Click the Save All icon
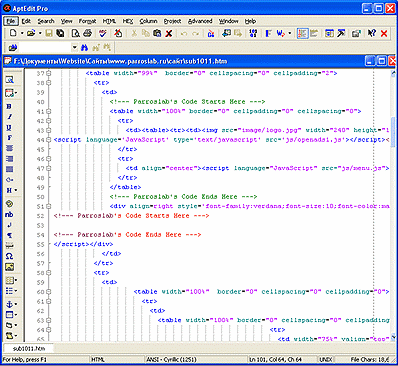398x366 pixels. point(60,33)
